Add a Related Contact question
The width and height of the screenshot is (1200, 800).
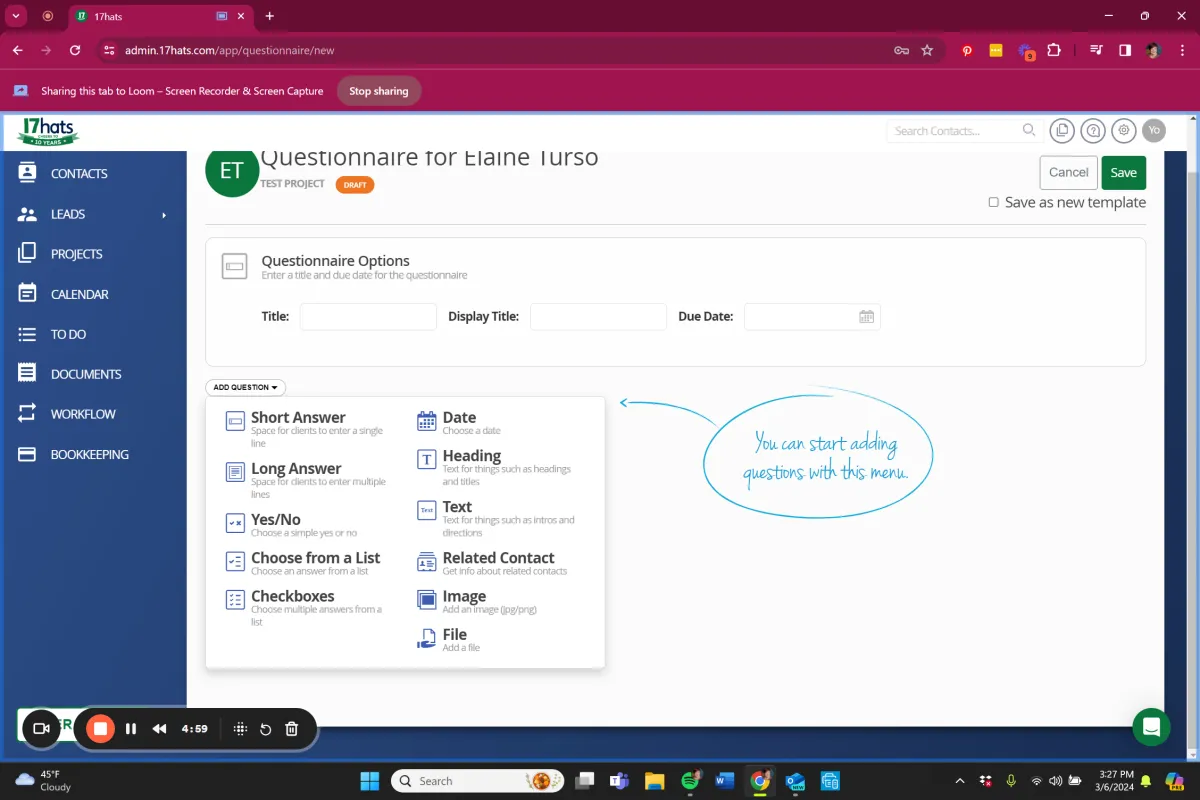click(x=492, y=563)
